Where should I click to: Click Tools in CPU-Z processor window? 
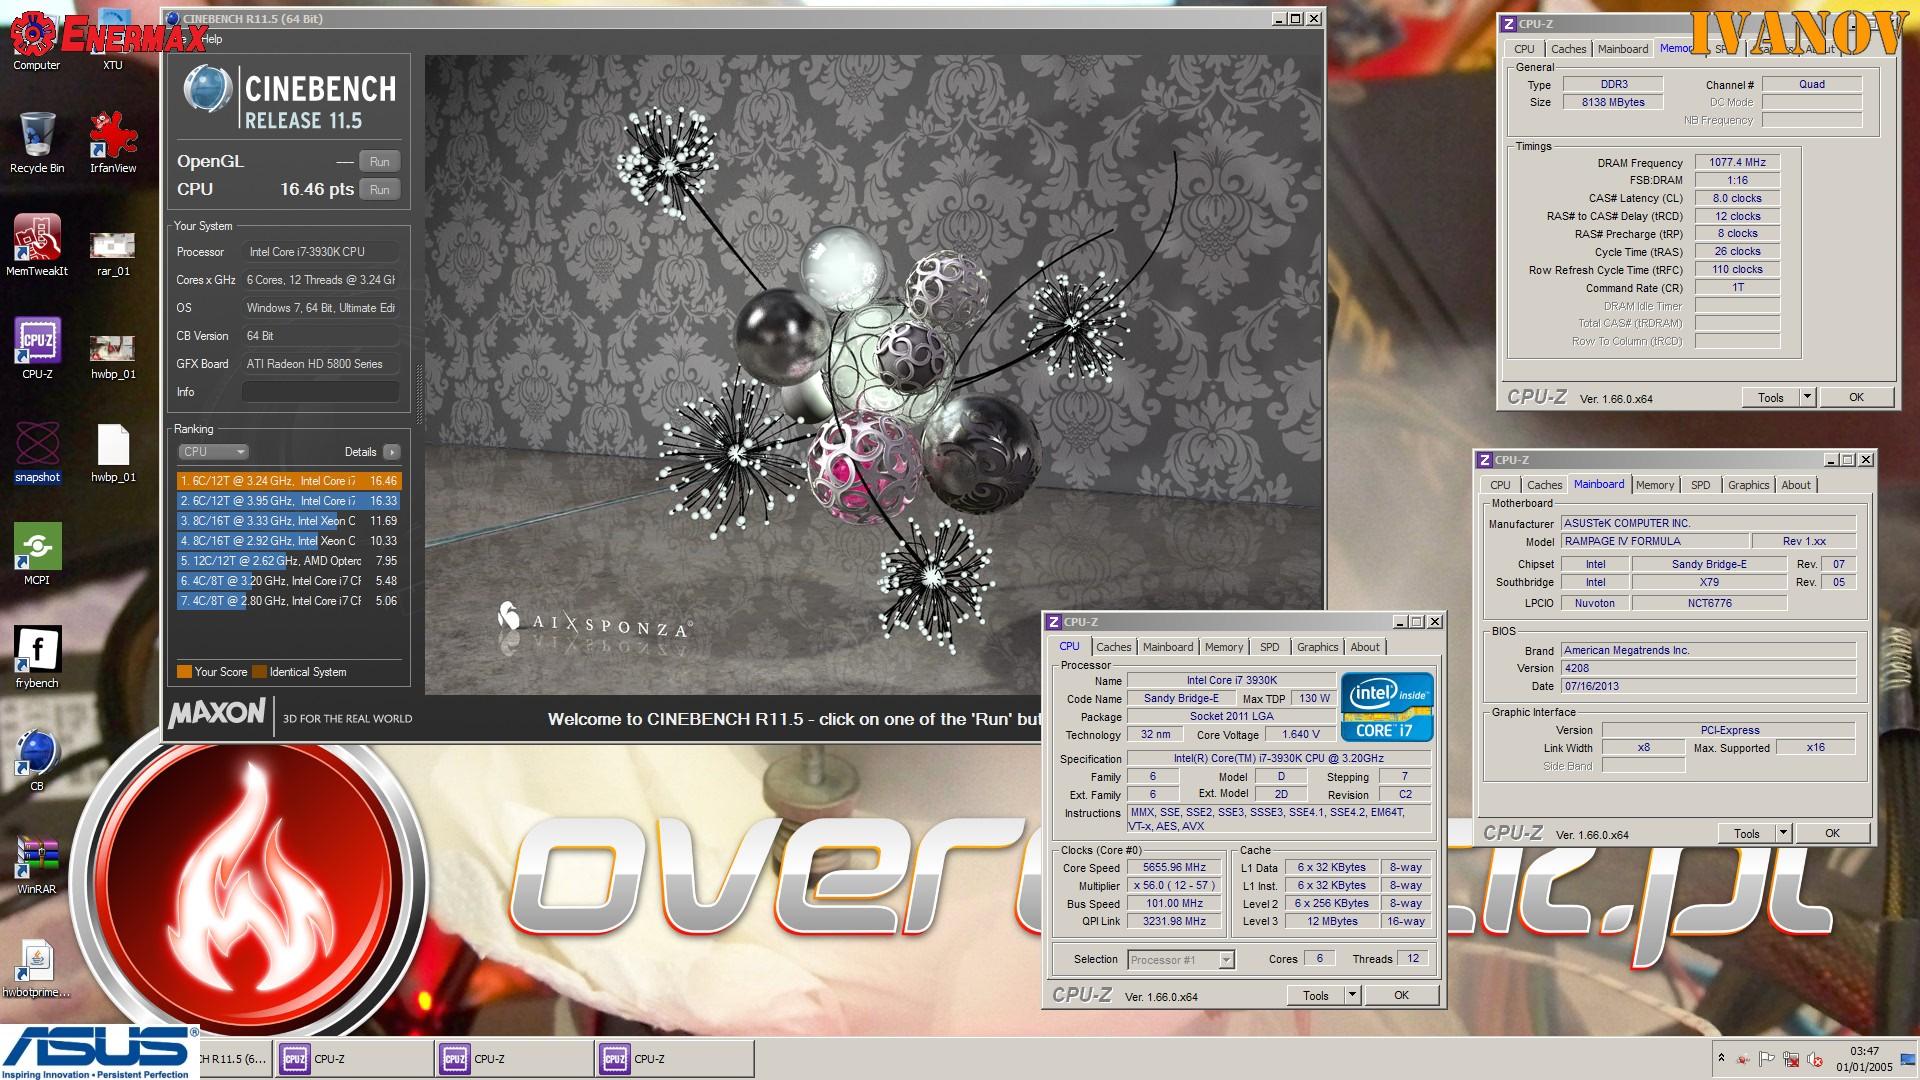(x=1316, y=995)
